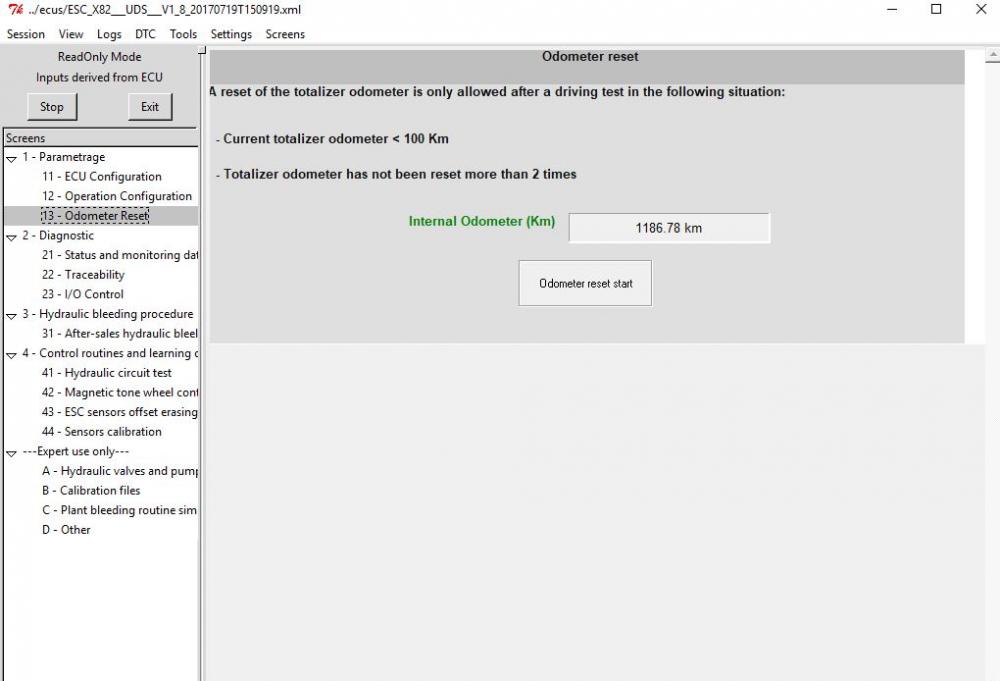Open the Tools menu
Viewport: 1000px width, 681px height.
coord(183,34)
